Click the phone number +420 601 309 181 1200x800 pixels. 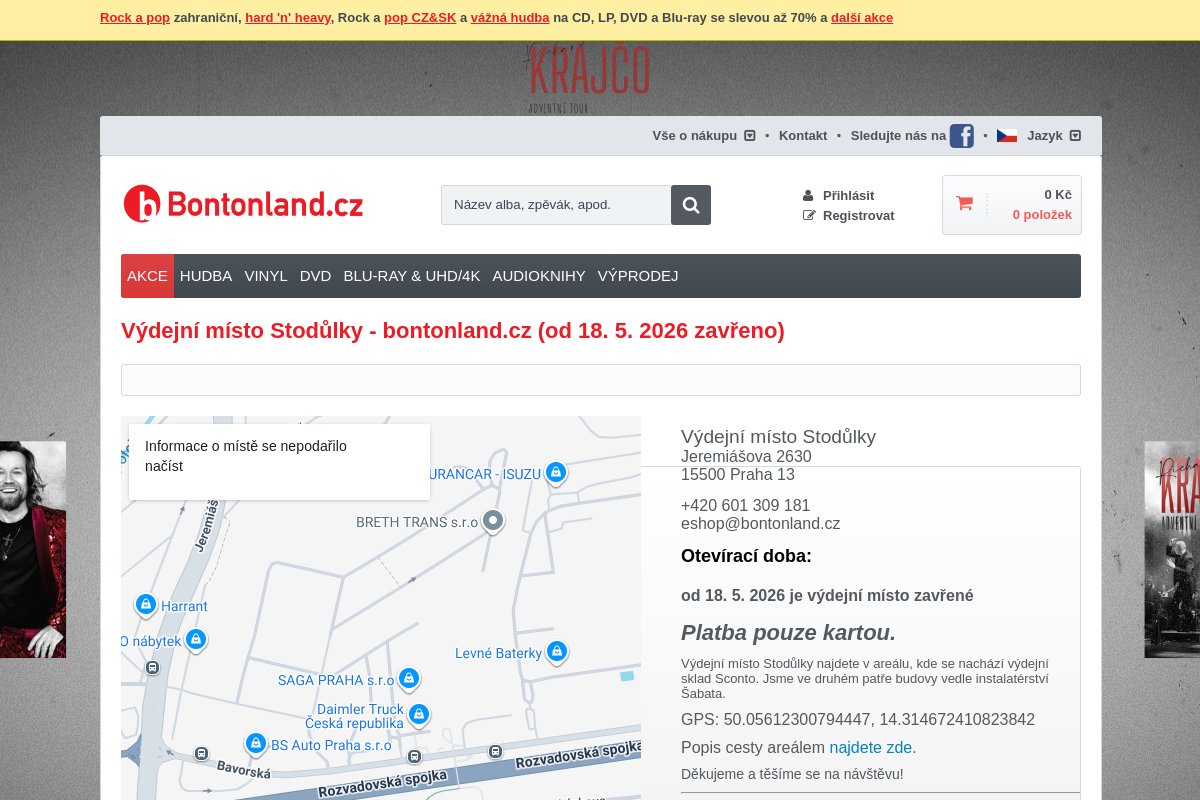[746, 506]
